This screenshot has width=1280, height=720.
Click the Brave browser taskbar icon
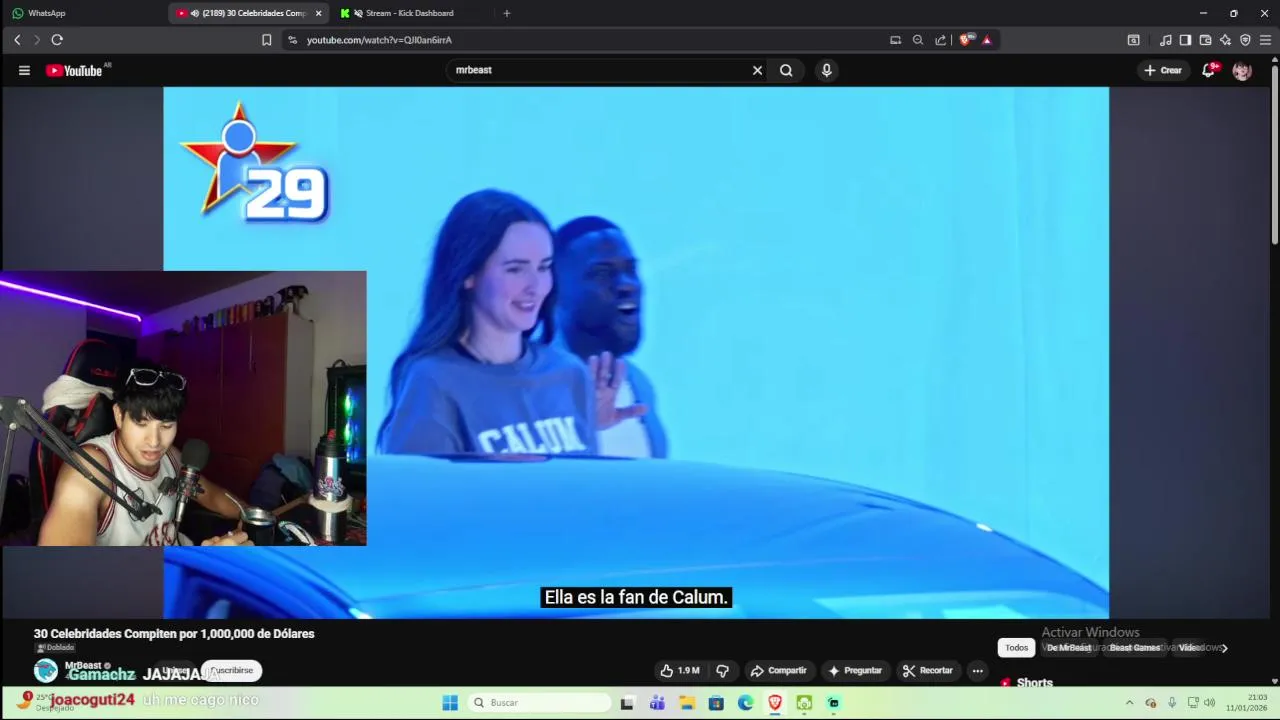(x=775, y=703)
